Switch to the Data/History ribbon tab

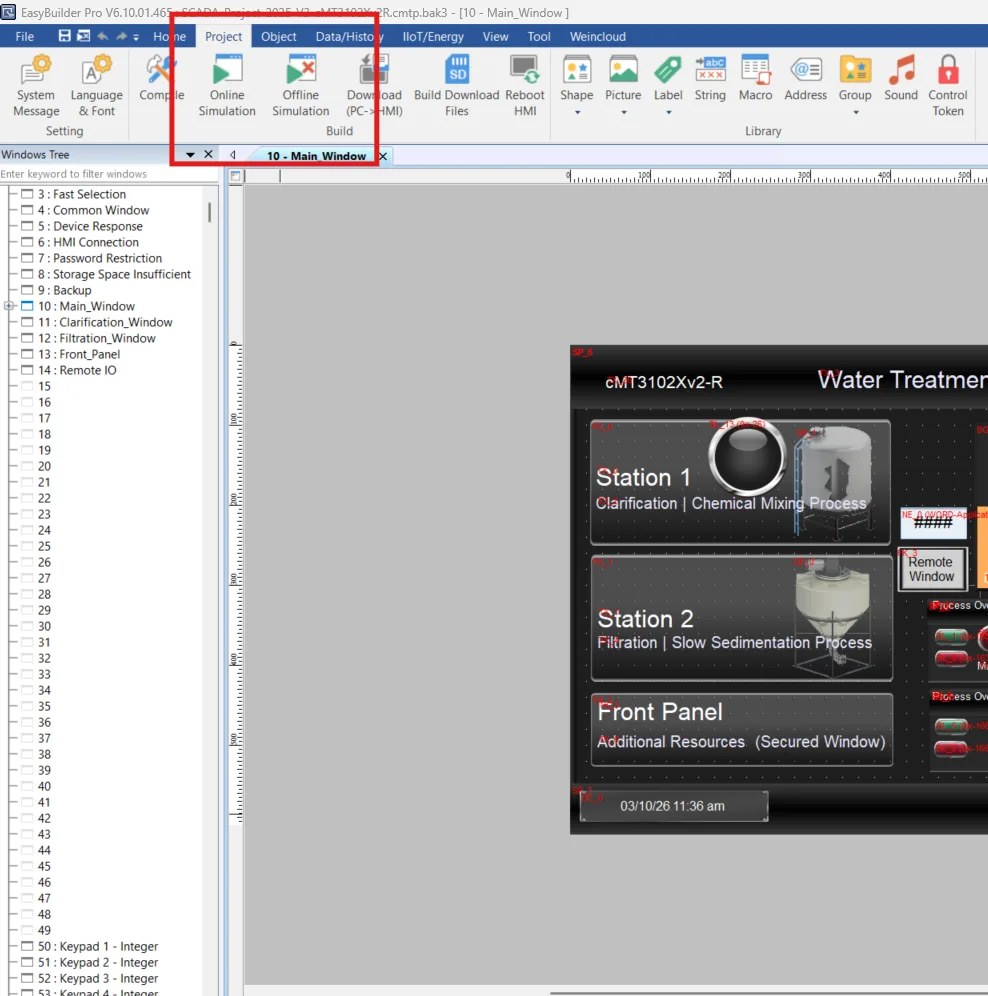coord(349,37)
